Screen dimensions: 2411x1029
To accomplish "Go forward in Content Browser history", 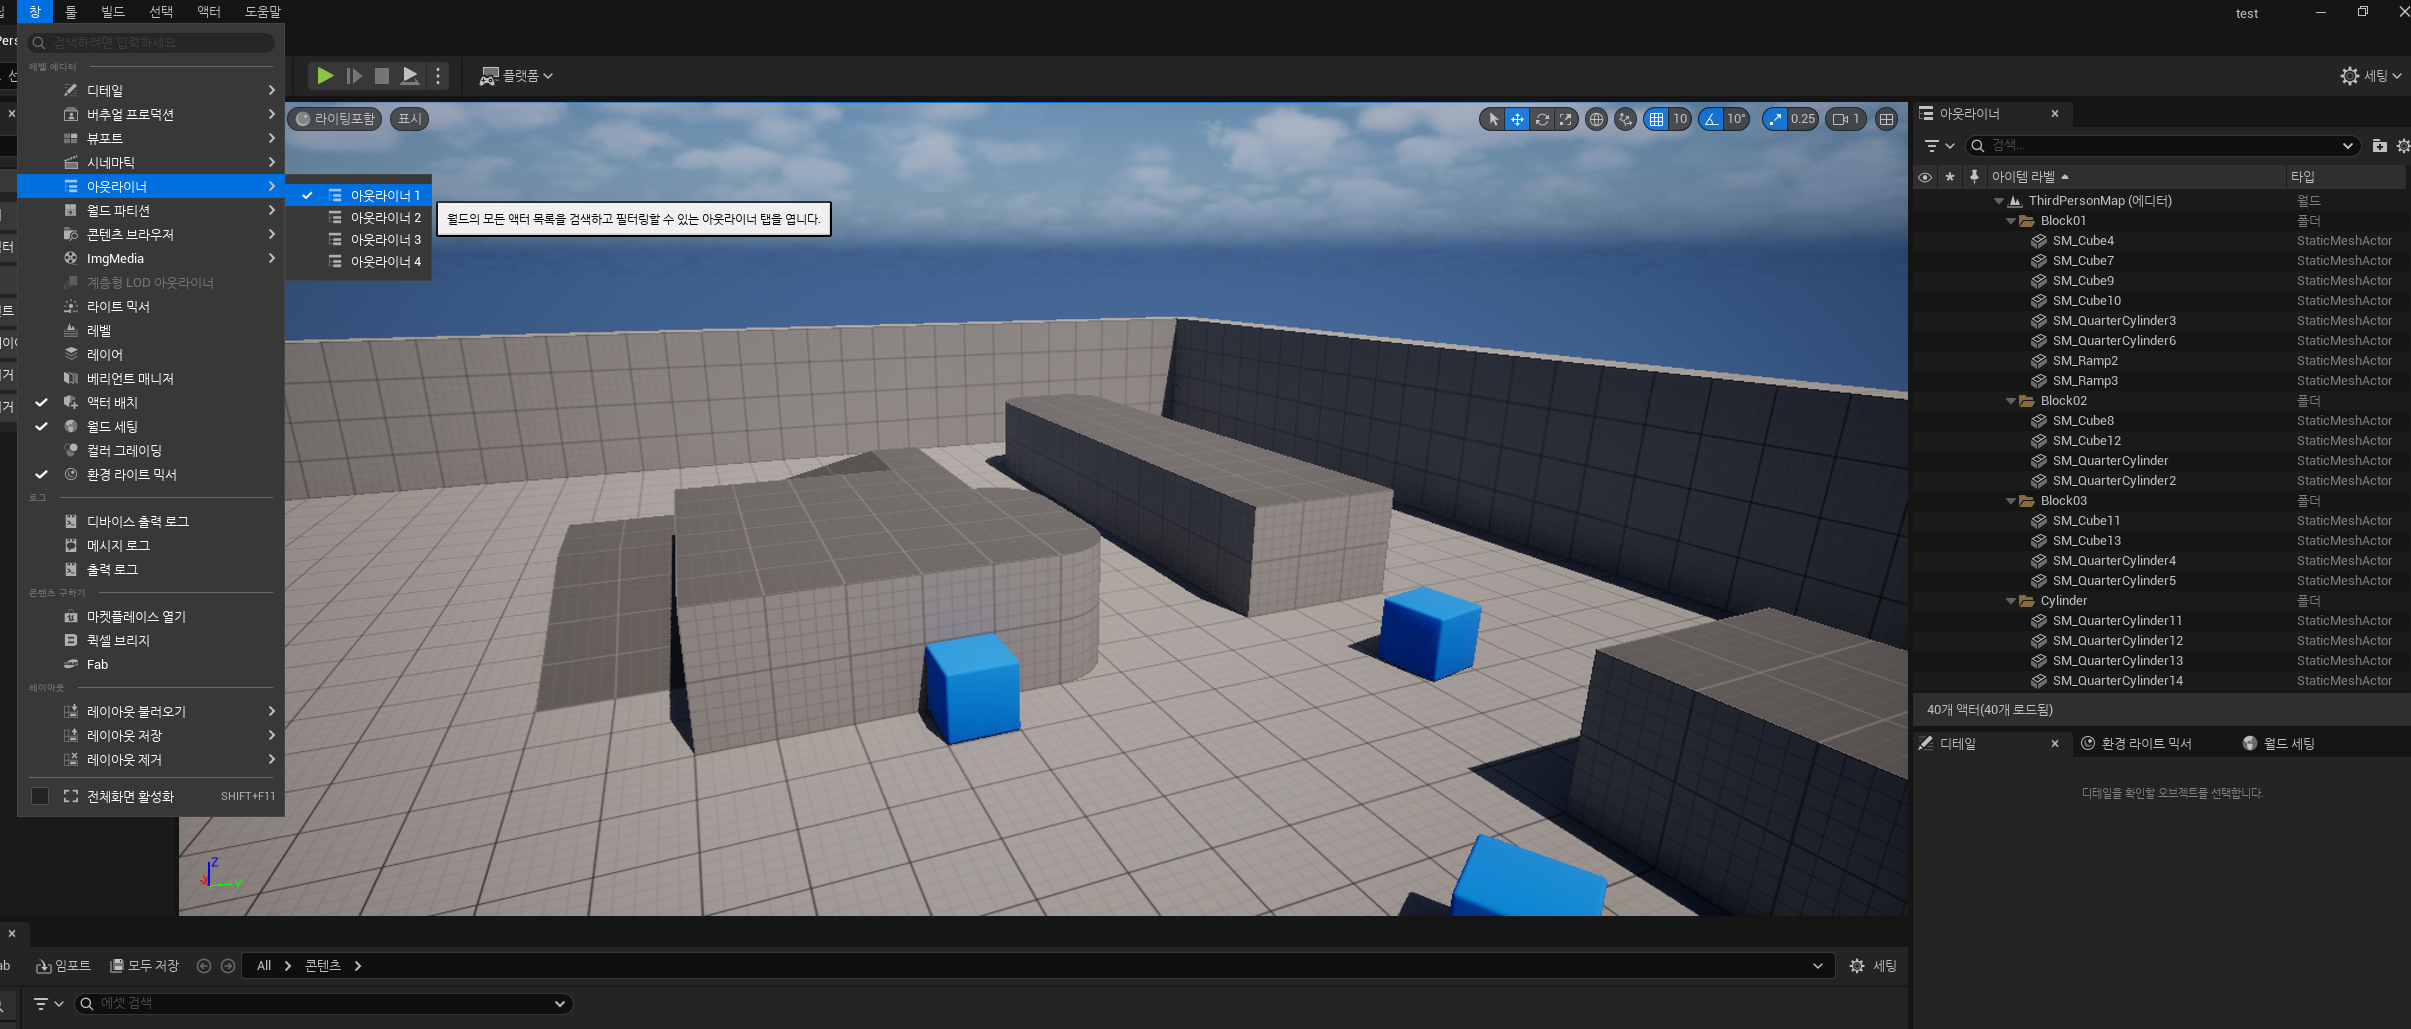I will point(228,966).
